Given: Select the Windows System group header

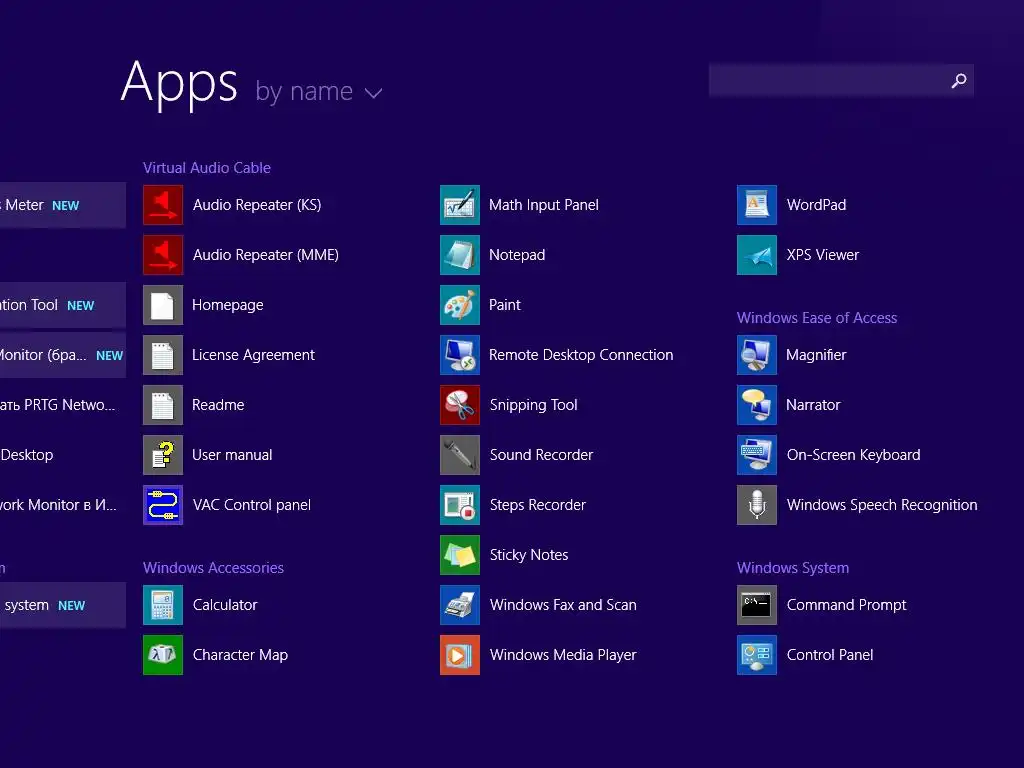Looking at the screenshot, I should [793, 568].
